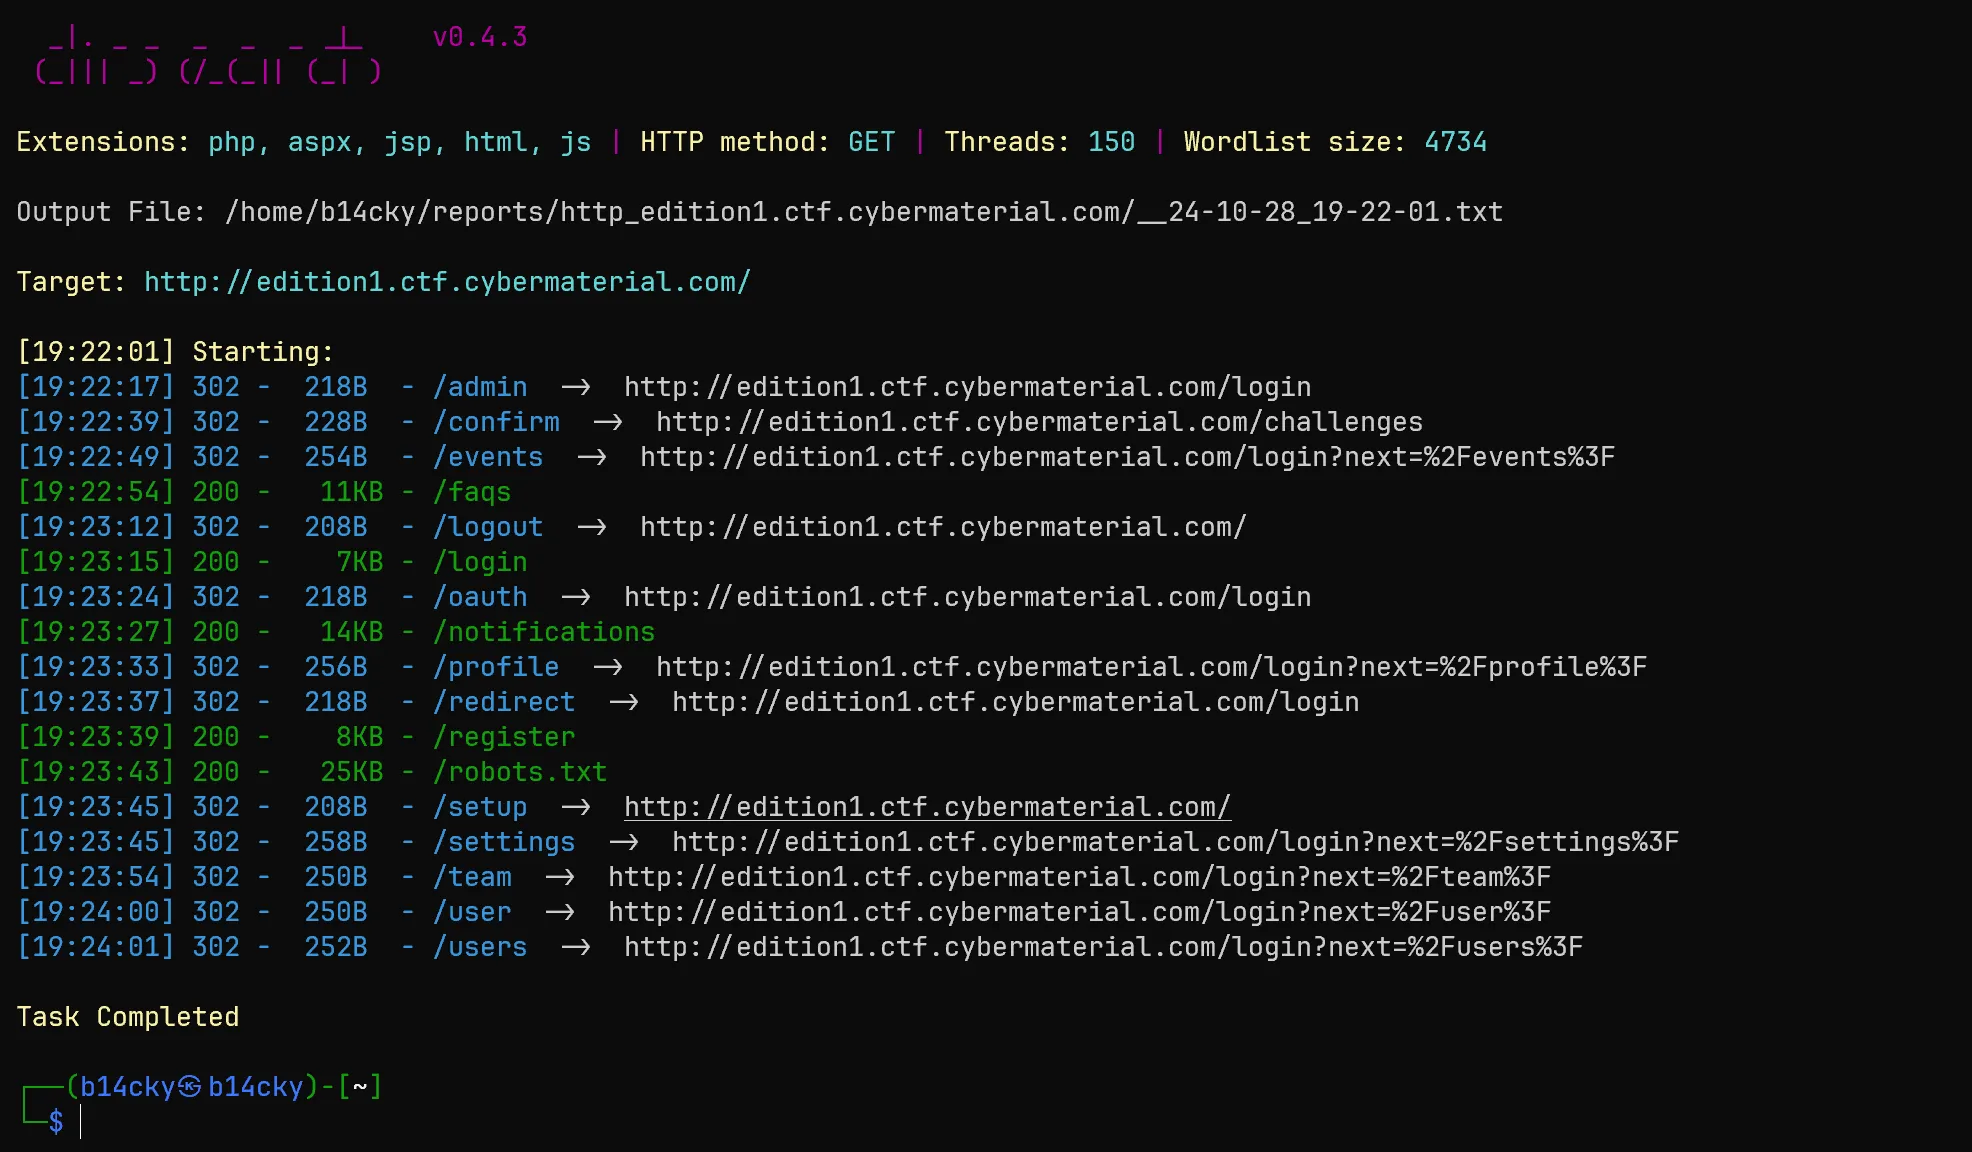Click the output file report path
The height and width of the screenshot is (1152, 1972).
pyautogui.click(x=863, y=212)
